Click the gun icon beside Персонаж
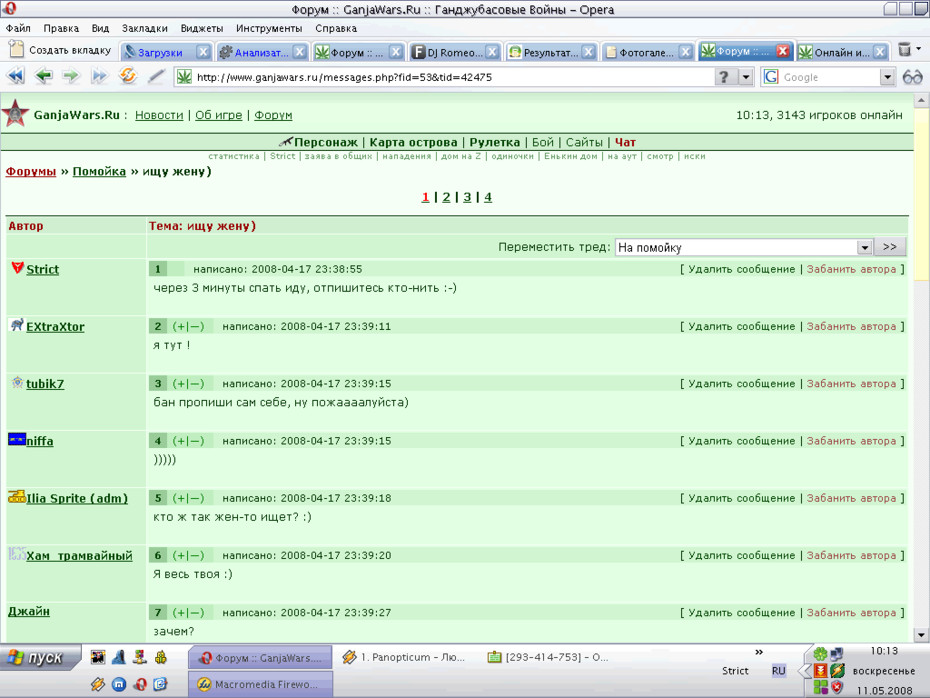 (285, 142)
